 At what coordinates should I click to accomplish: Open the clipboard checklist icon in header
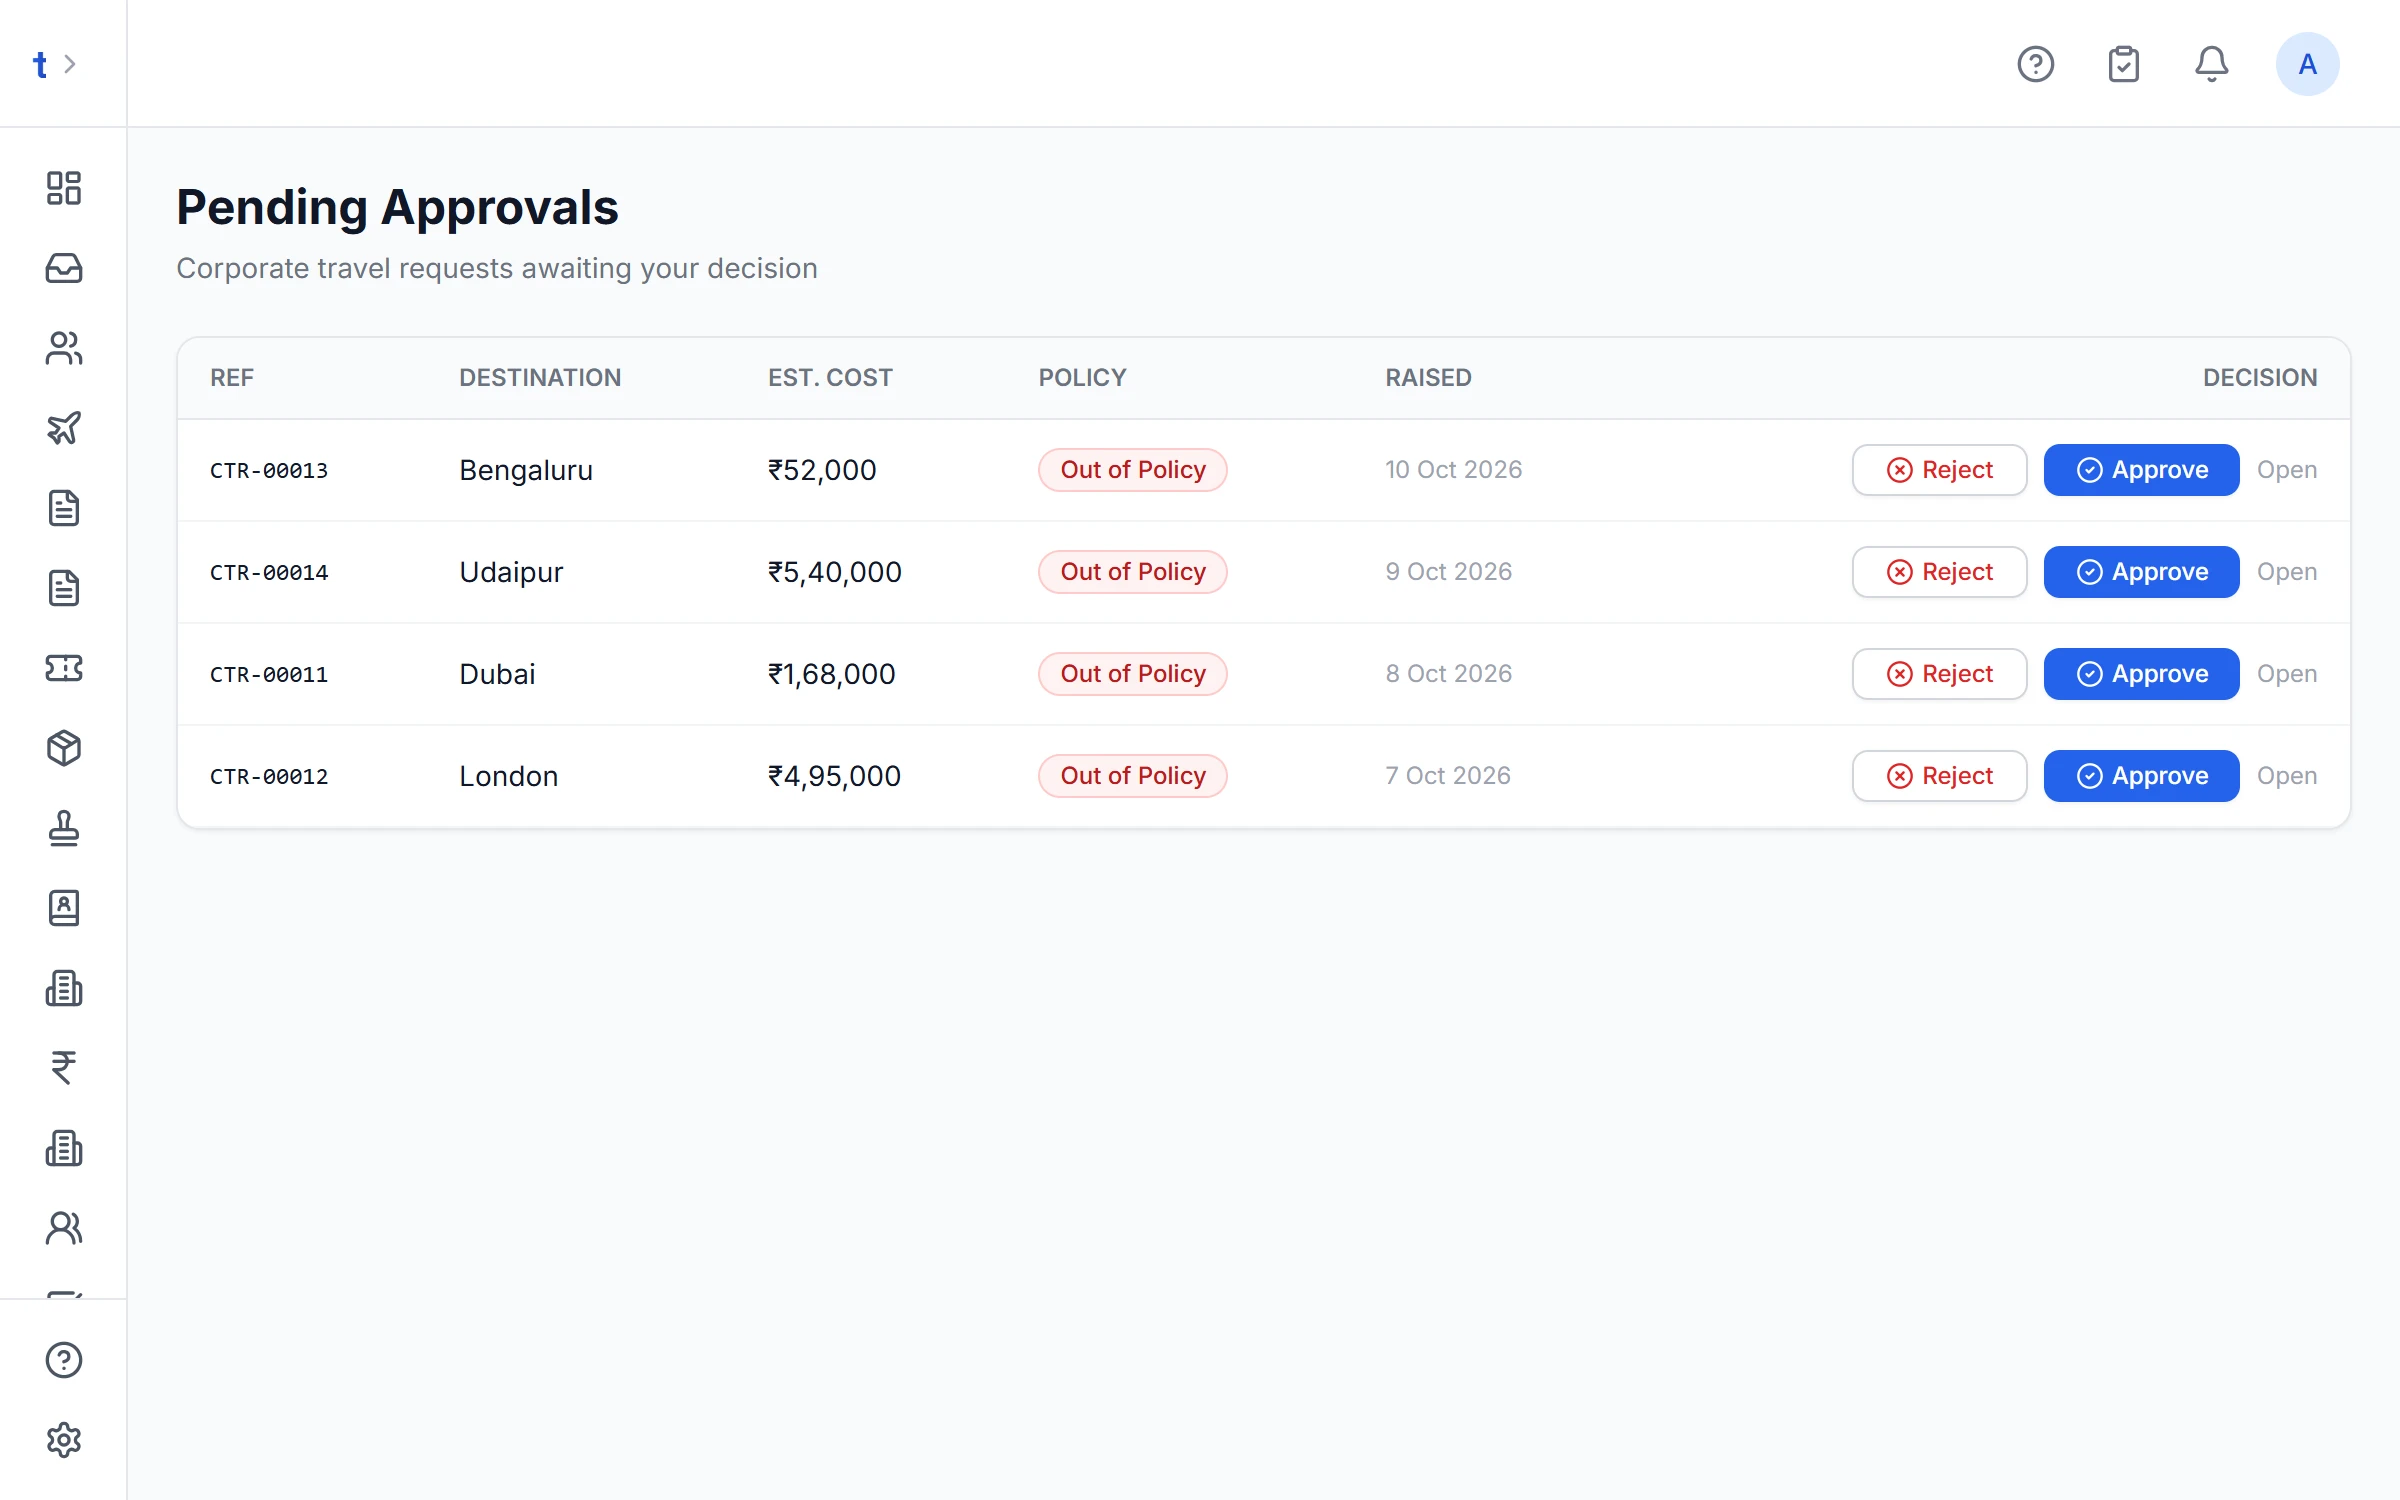2123,64
